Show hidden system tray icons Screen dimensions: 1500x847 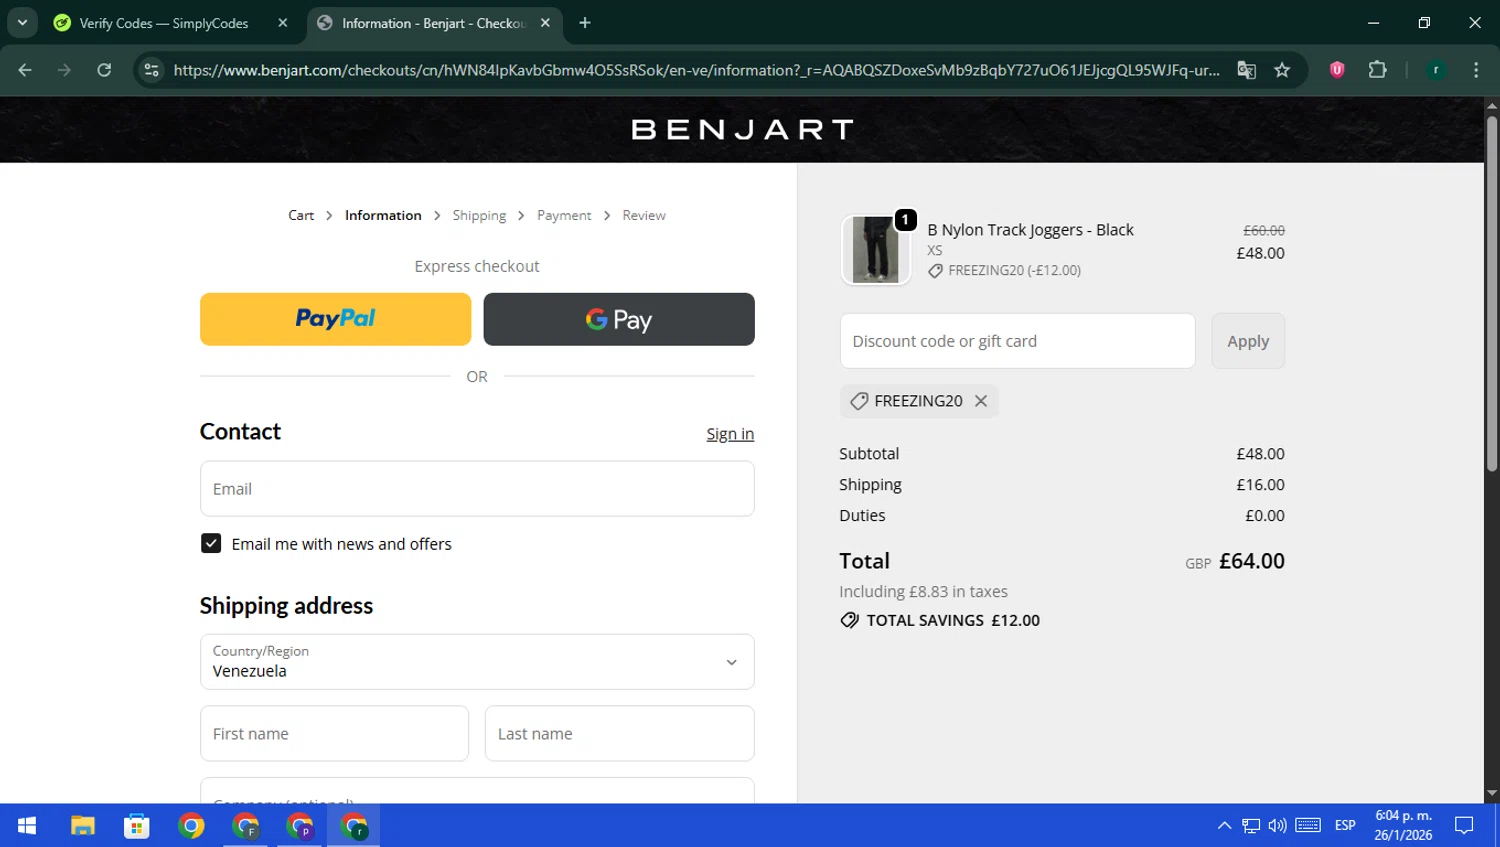[1224, 826]
